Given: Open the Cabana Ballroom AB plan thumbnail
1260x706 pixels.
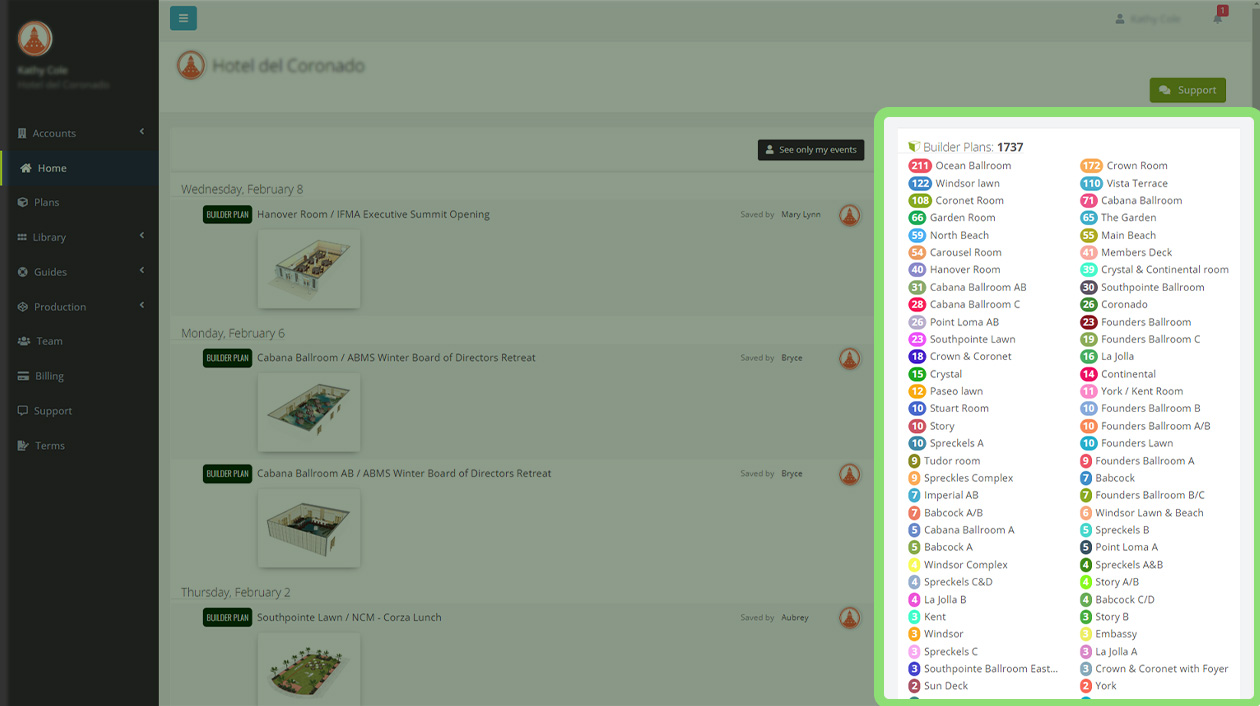Looking at the screenshot, I should click(x=309, y=528).
